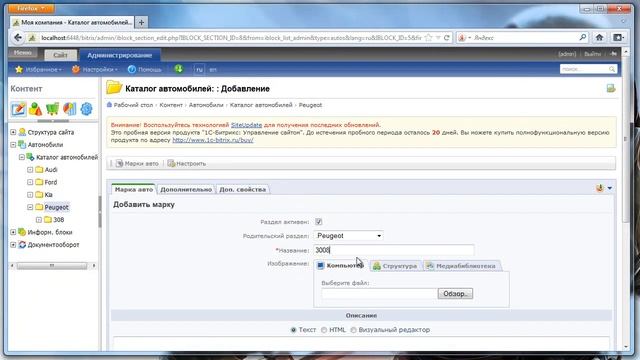Collapse 'Каталог автомобилей' tree node
The image size is (640, 360).
tap(22, 157)
